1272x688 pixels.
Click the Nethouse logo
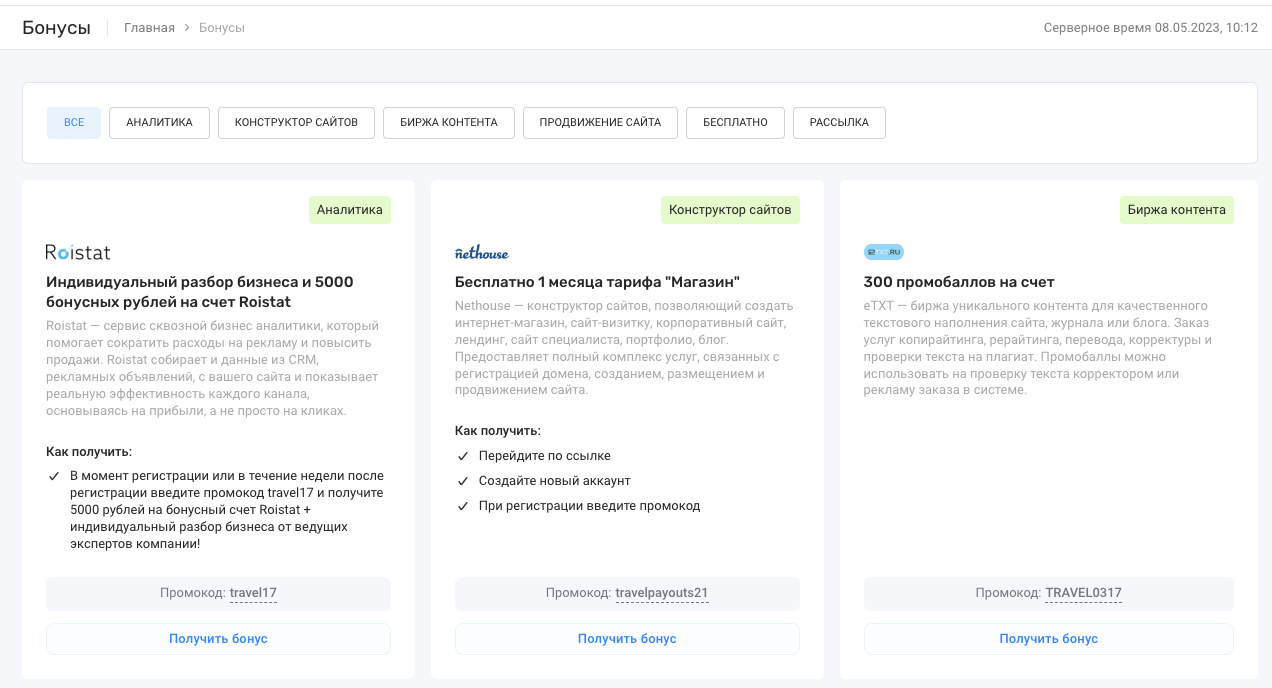[482, 252]
